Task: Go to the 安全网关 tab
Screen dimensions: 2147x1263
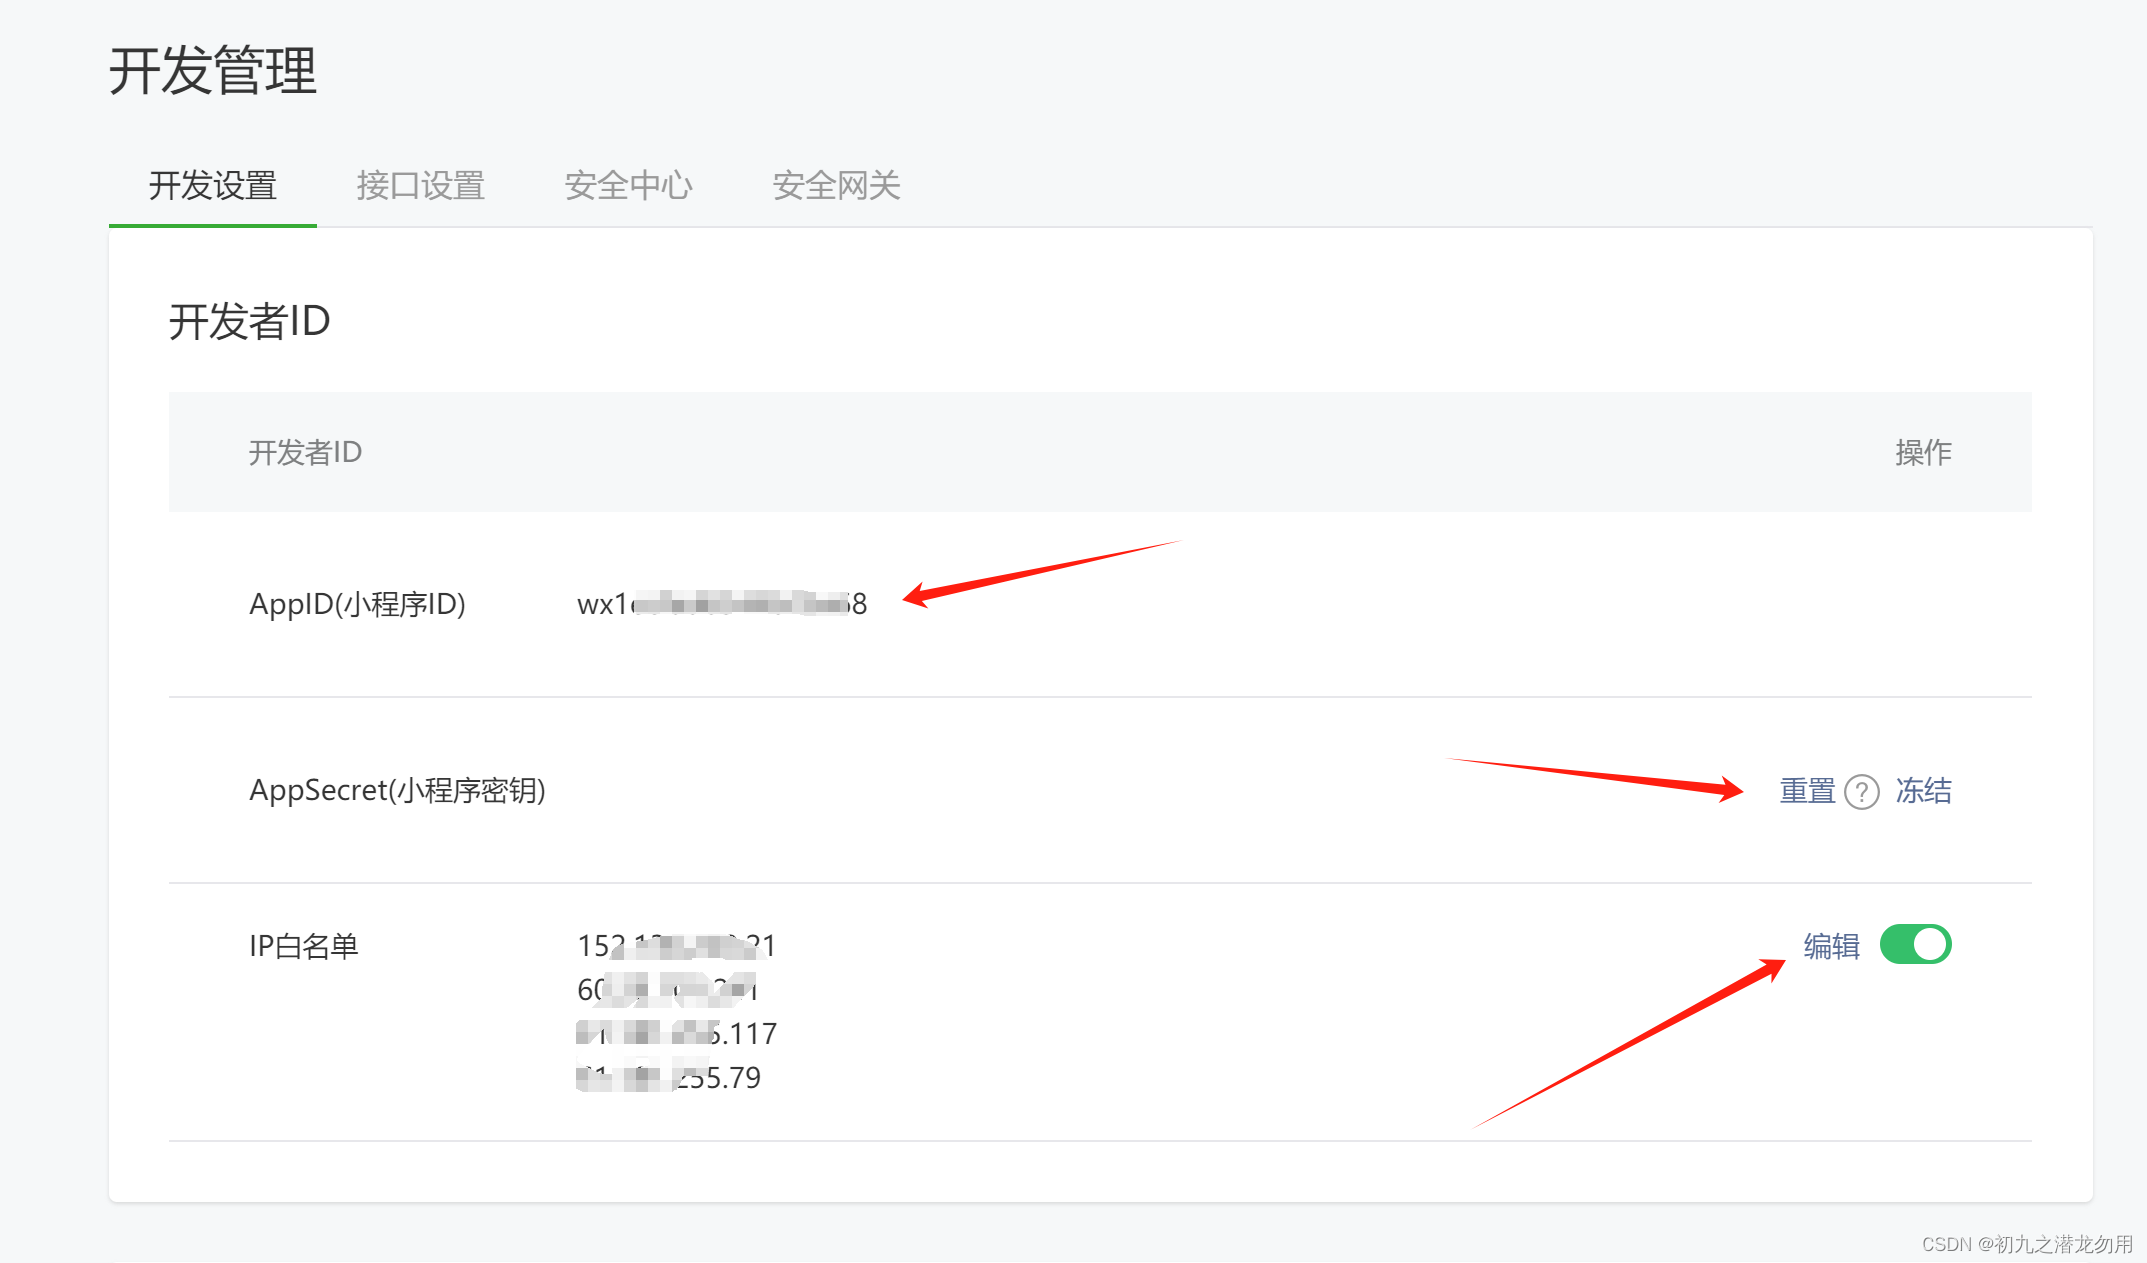Action: click(836, 185)
